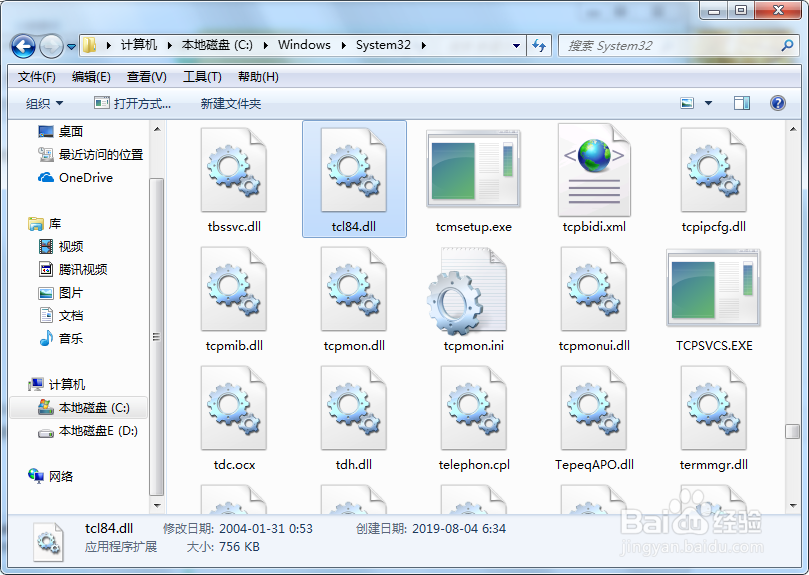Screen dimensions: 809x575
Task: Open the recent pages dropdown arrow
Action: point(72,47)
